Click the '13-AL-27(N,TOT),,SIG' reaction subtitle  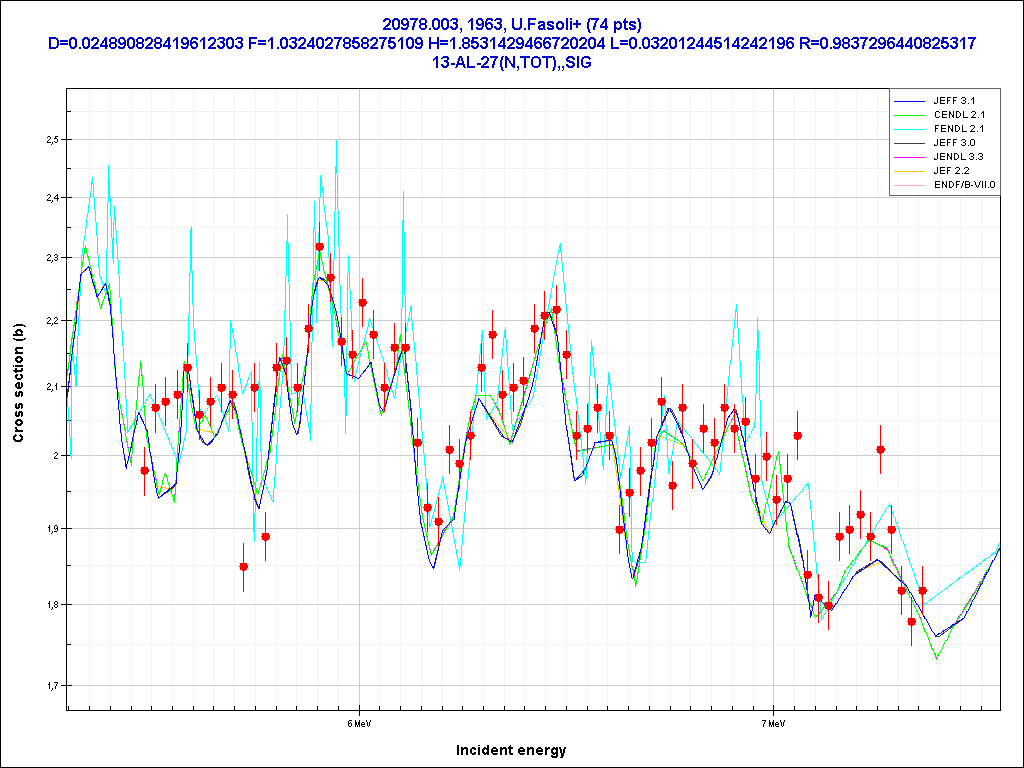[511, 62]
